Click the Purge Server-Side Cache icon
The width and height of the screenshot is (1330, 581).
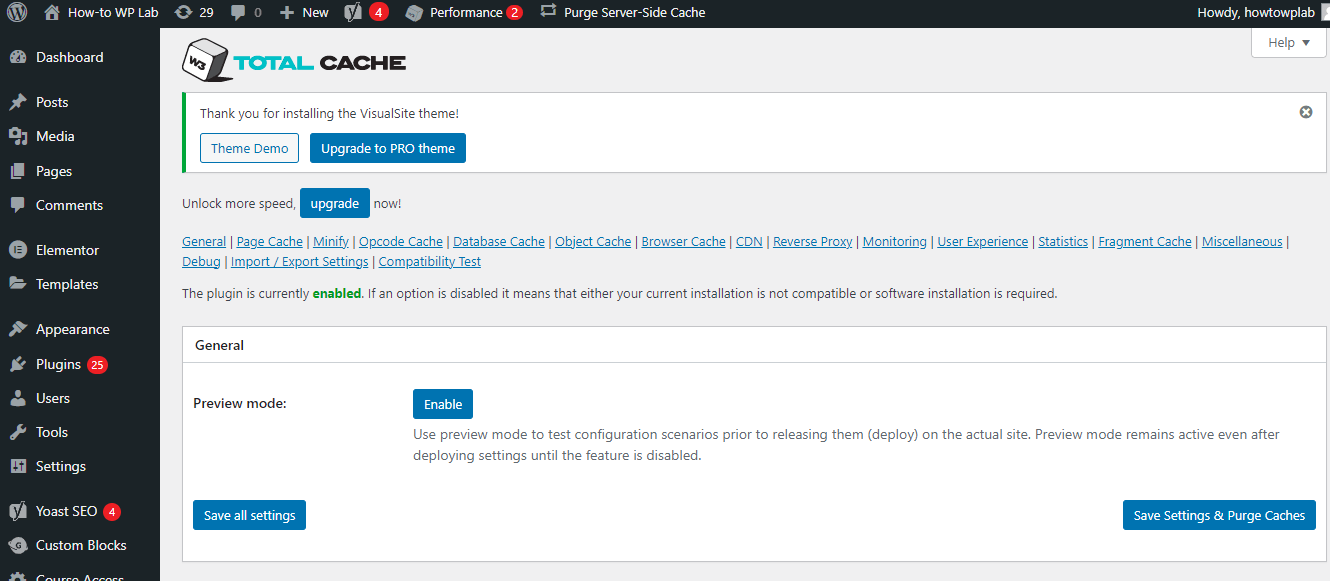pos(548,12)
